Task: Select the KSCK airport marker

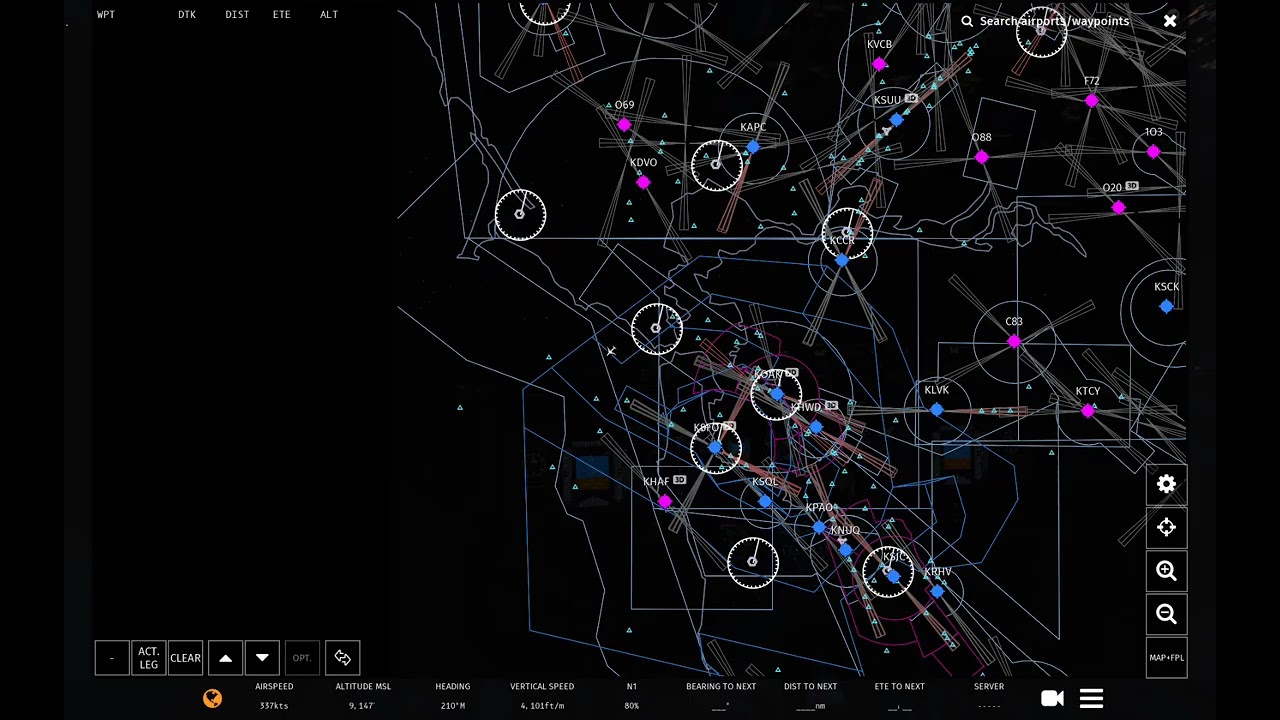Action: 1166,306
